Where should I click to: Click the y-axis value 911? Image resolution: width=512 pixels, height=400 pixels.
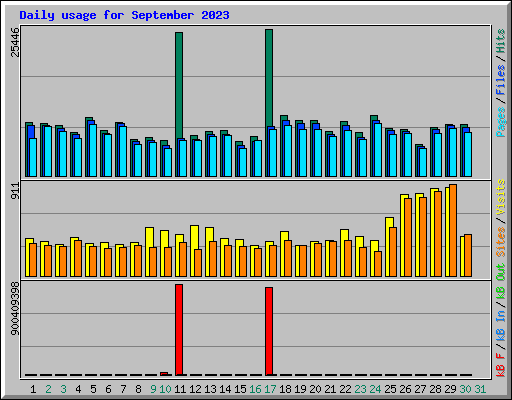tap(15, 191)
